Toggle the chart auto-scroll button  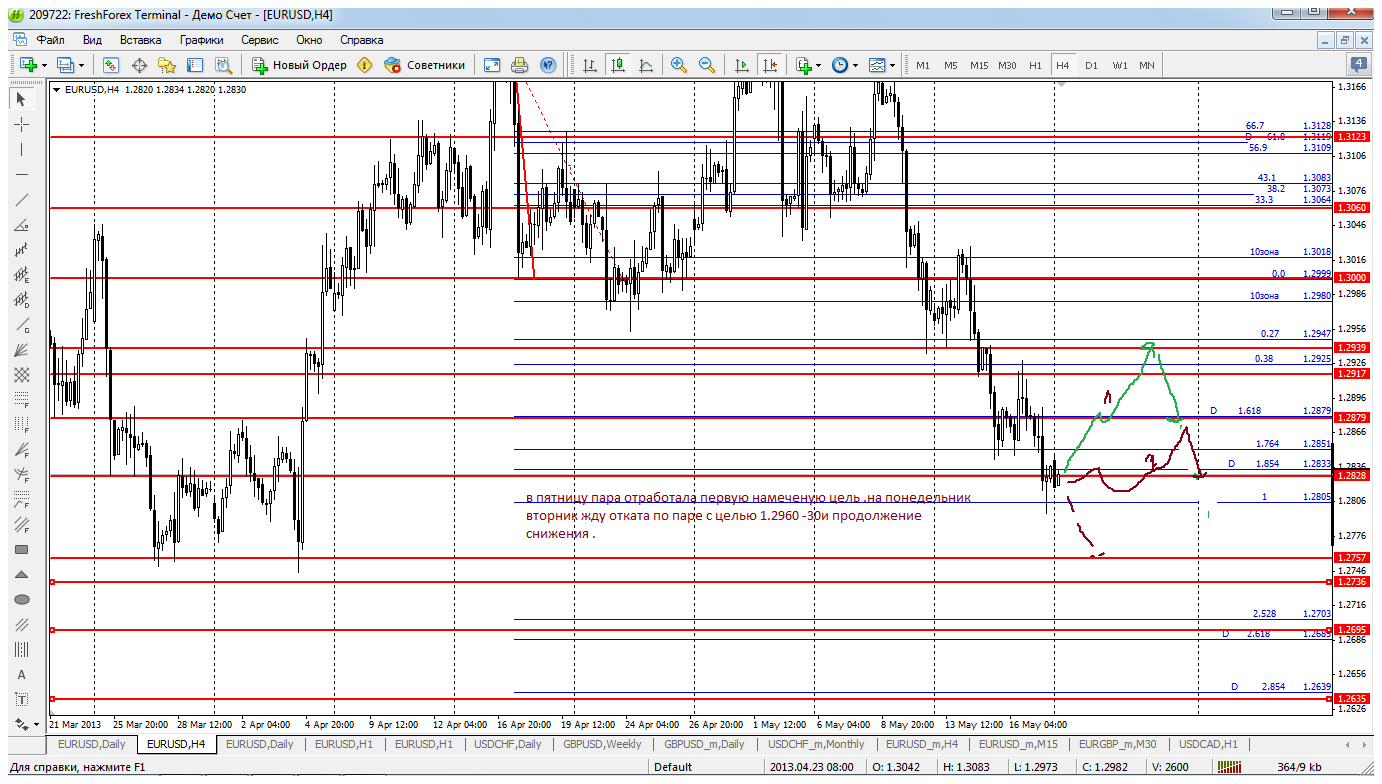pos(741,65)
